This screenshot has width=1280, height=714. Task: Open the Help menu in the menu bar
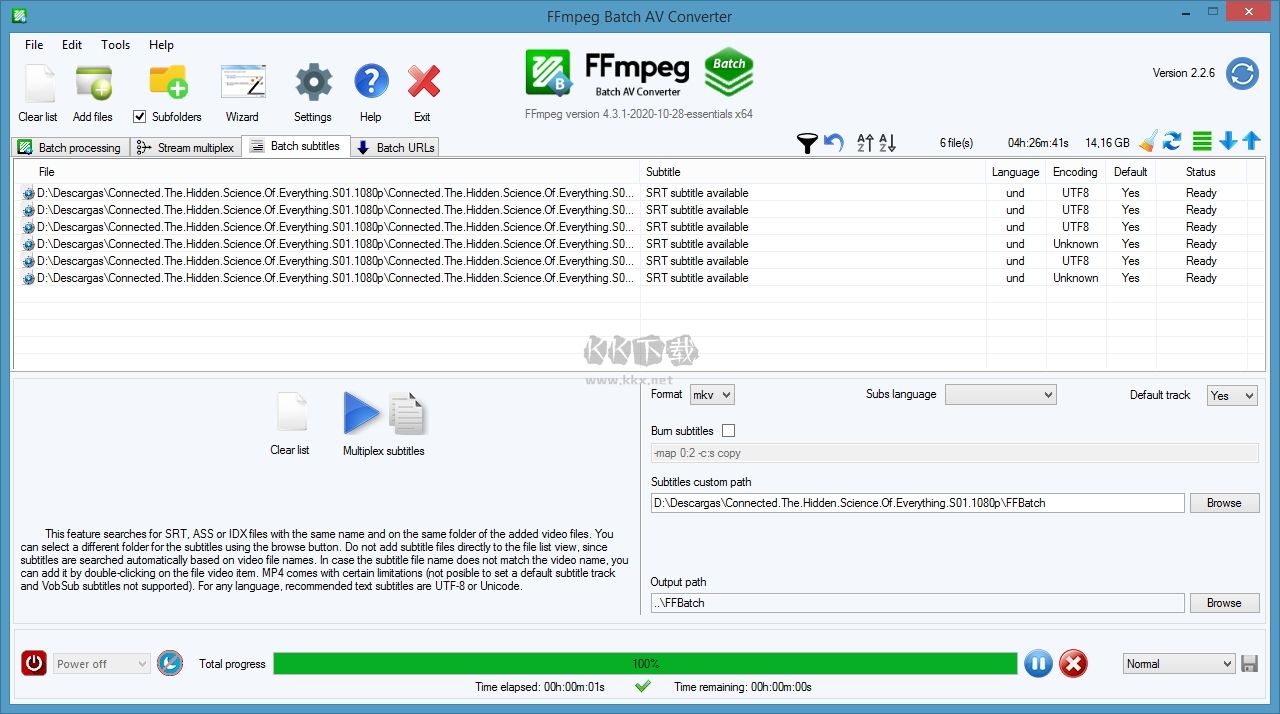[161, 45]
